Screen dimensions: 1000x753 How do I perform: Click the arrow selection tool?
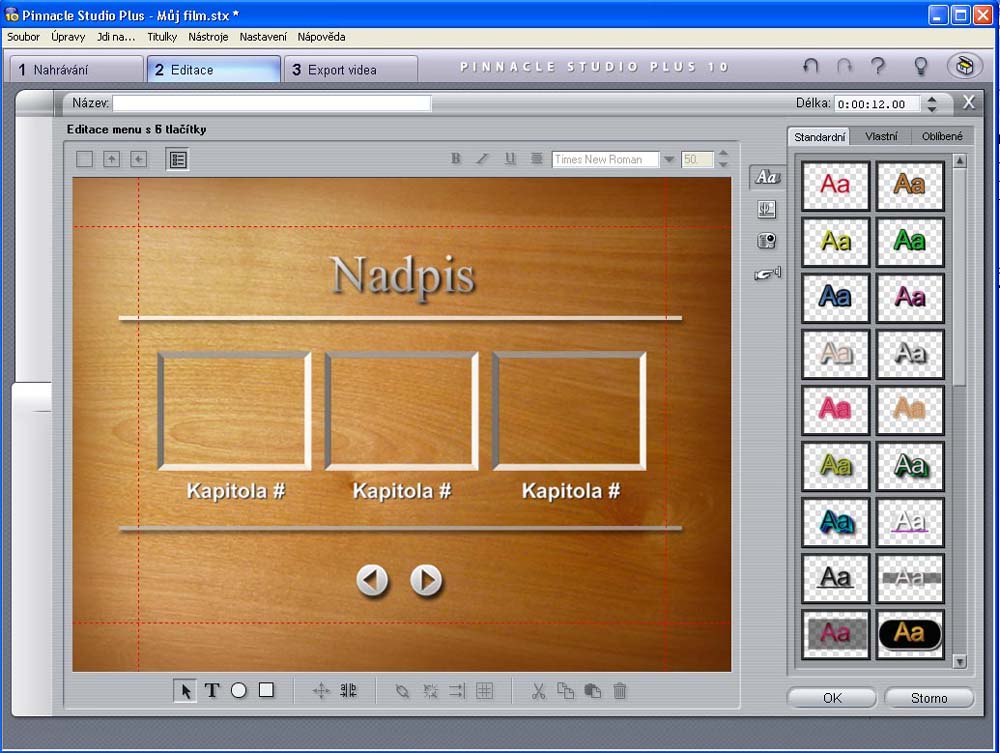pos(185,690)
